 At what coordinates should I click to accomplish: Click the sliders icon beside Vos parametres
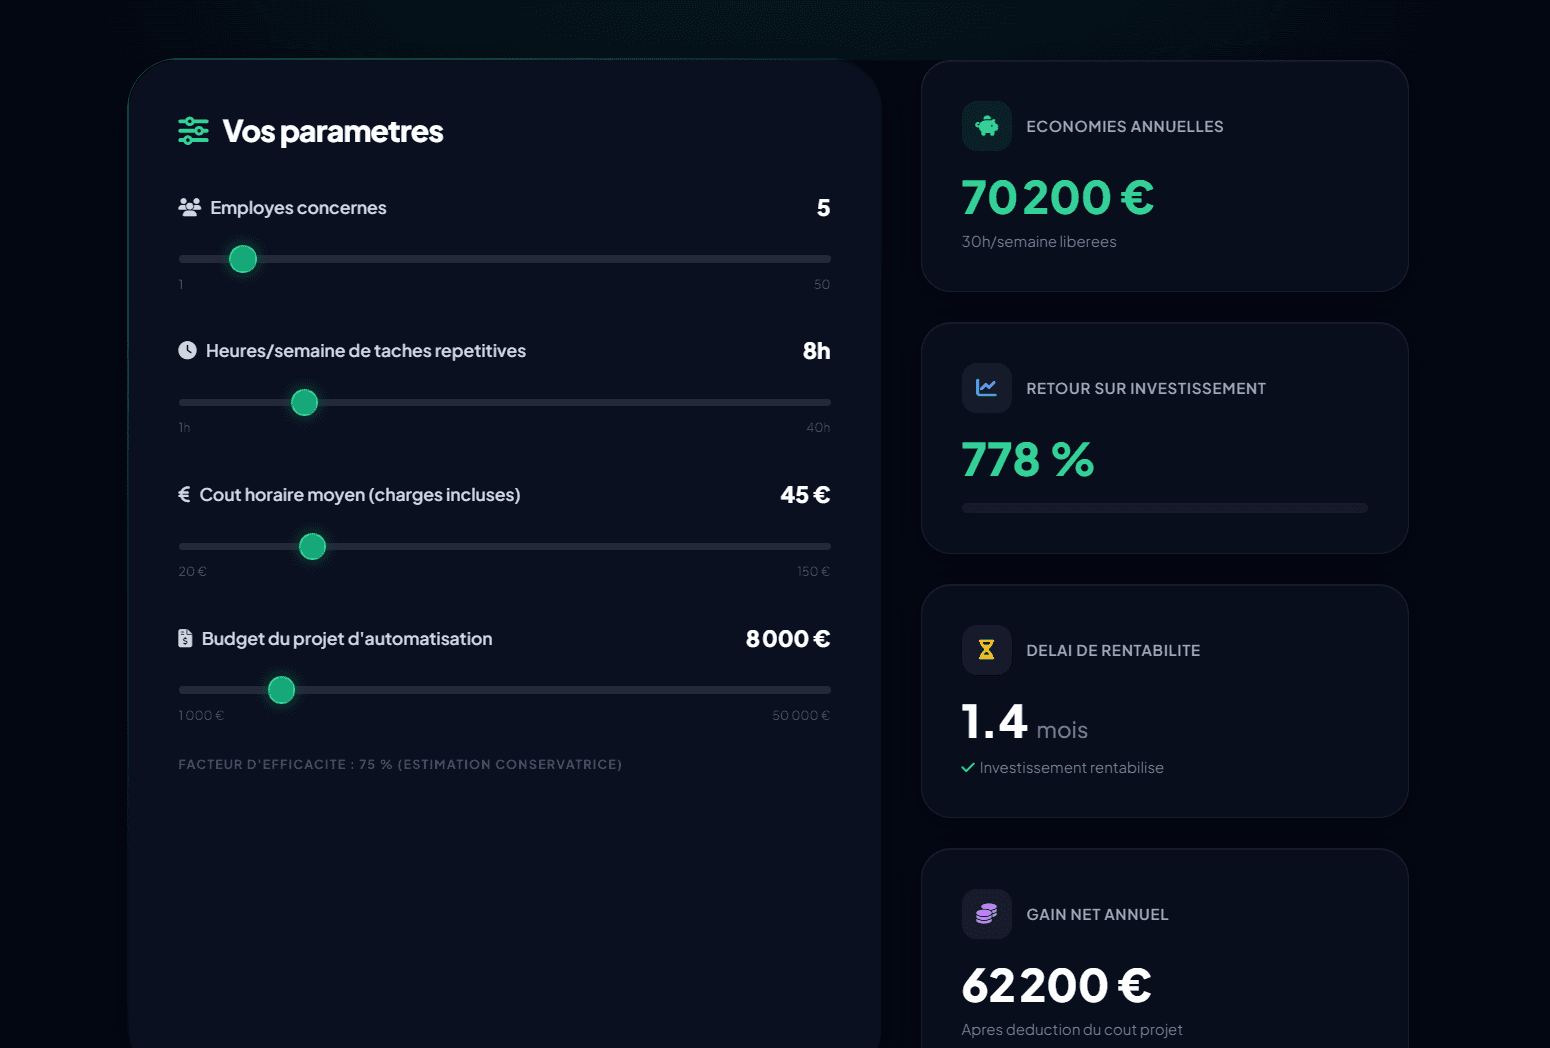click(193, 131)
